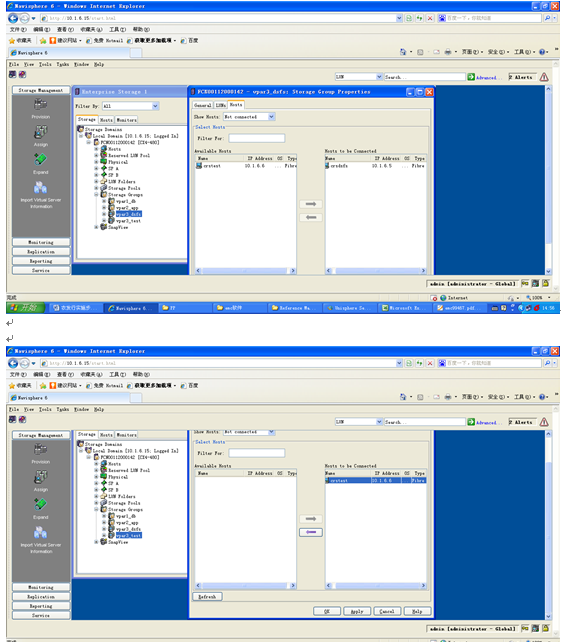This screenshot has height=642, width=561.
Task: Move host left with remove arrow, upper dialog
Action: (311, 217)
